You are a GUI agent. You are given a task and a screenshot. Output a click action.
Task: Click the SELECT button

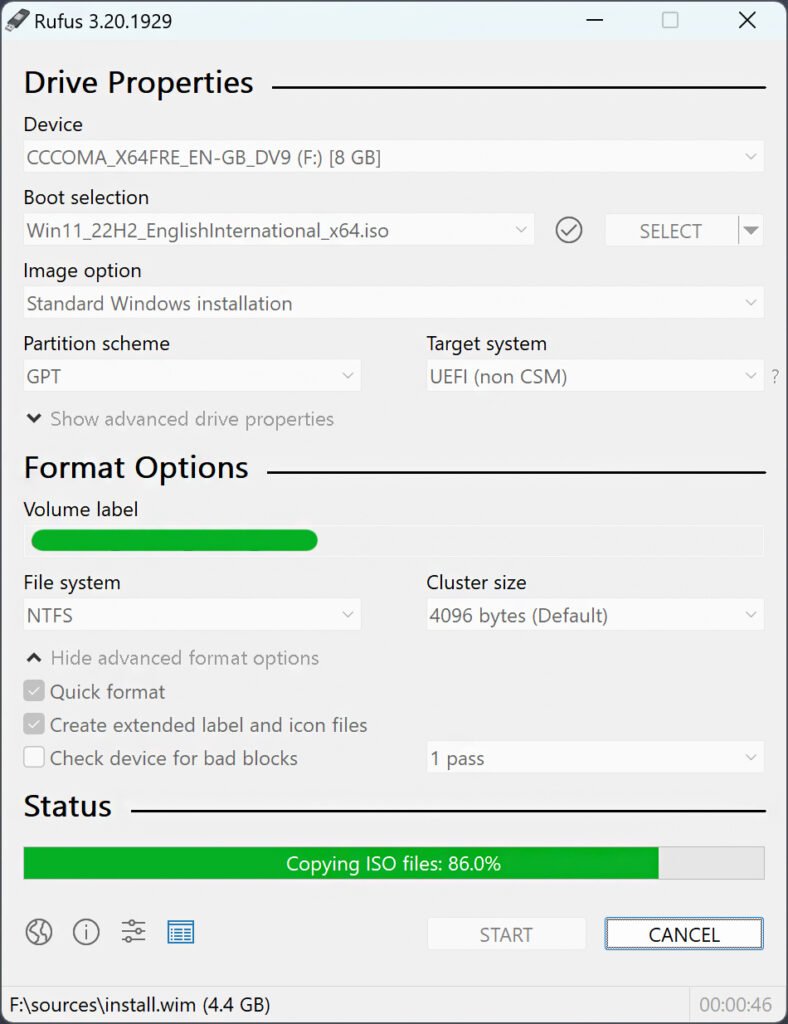coord(670,230)
